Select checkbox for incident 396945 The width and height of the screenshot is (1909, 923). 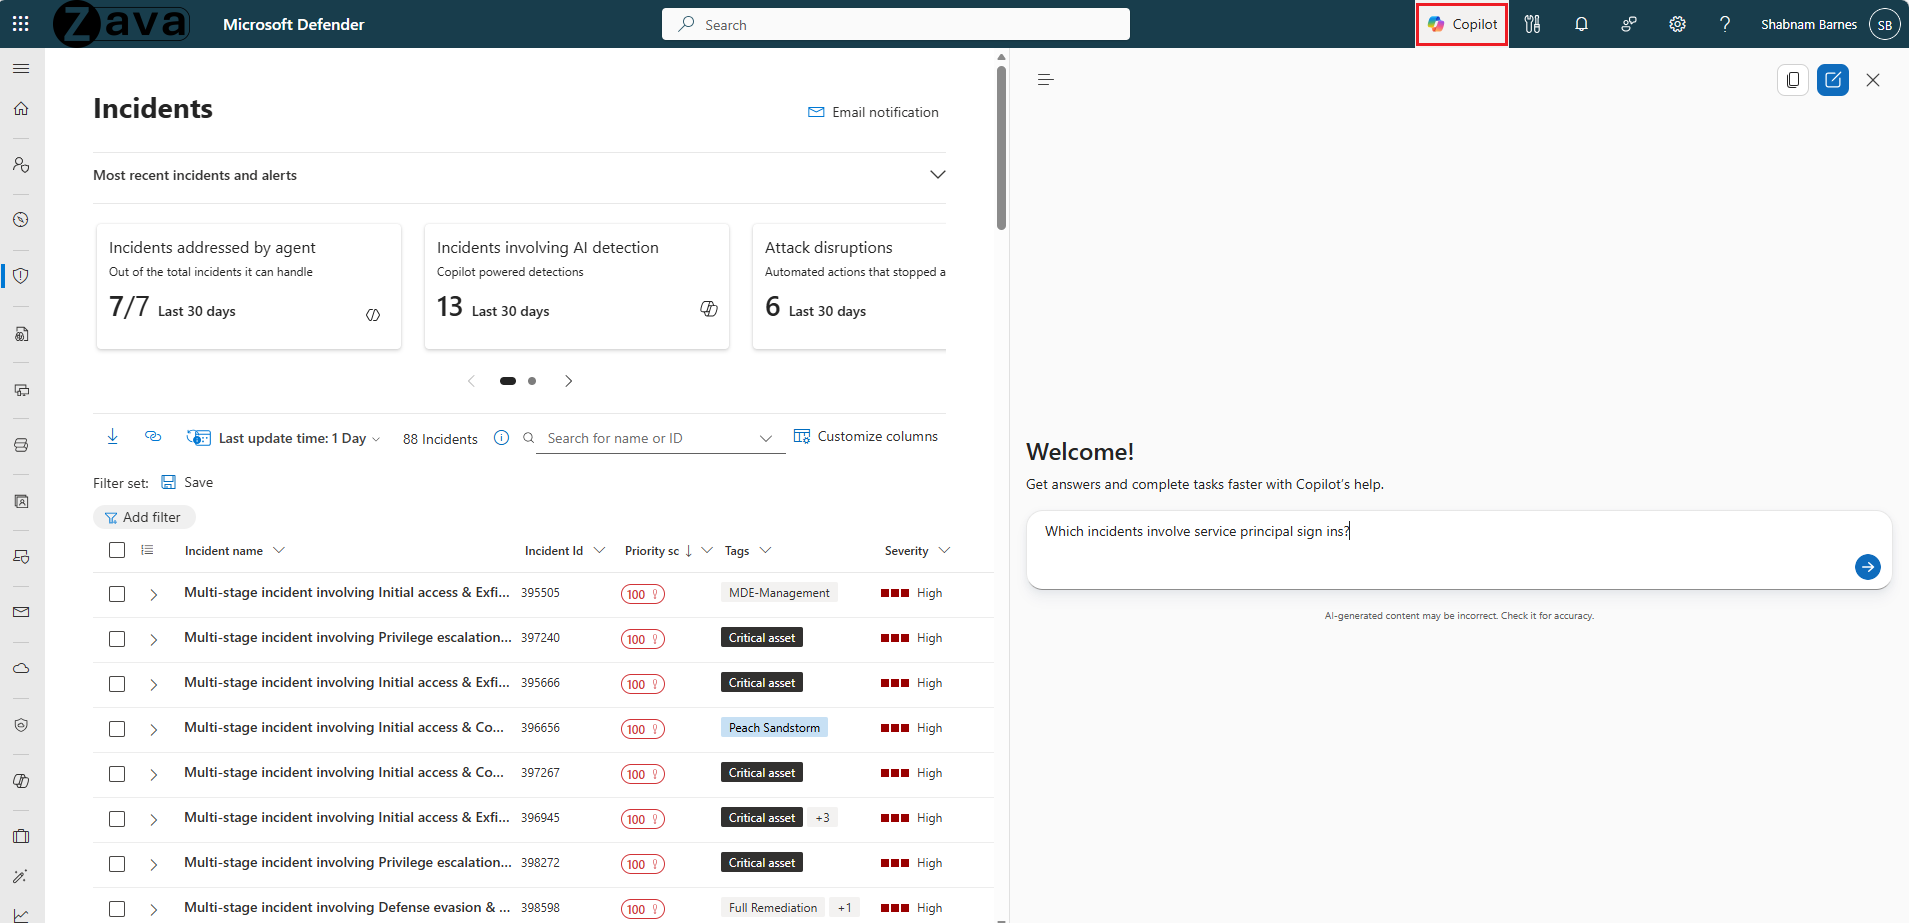point(117,819)
